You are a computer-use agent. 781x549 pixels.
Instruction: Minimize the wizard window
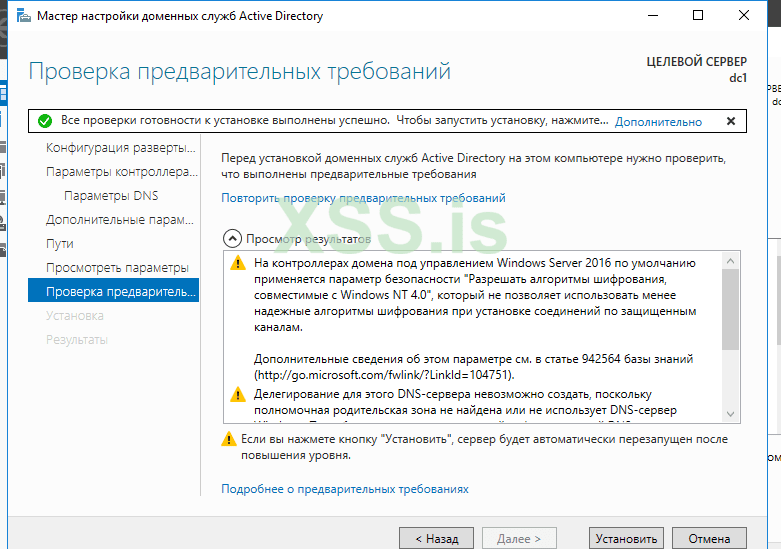click(653, 15)
